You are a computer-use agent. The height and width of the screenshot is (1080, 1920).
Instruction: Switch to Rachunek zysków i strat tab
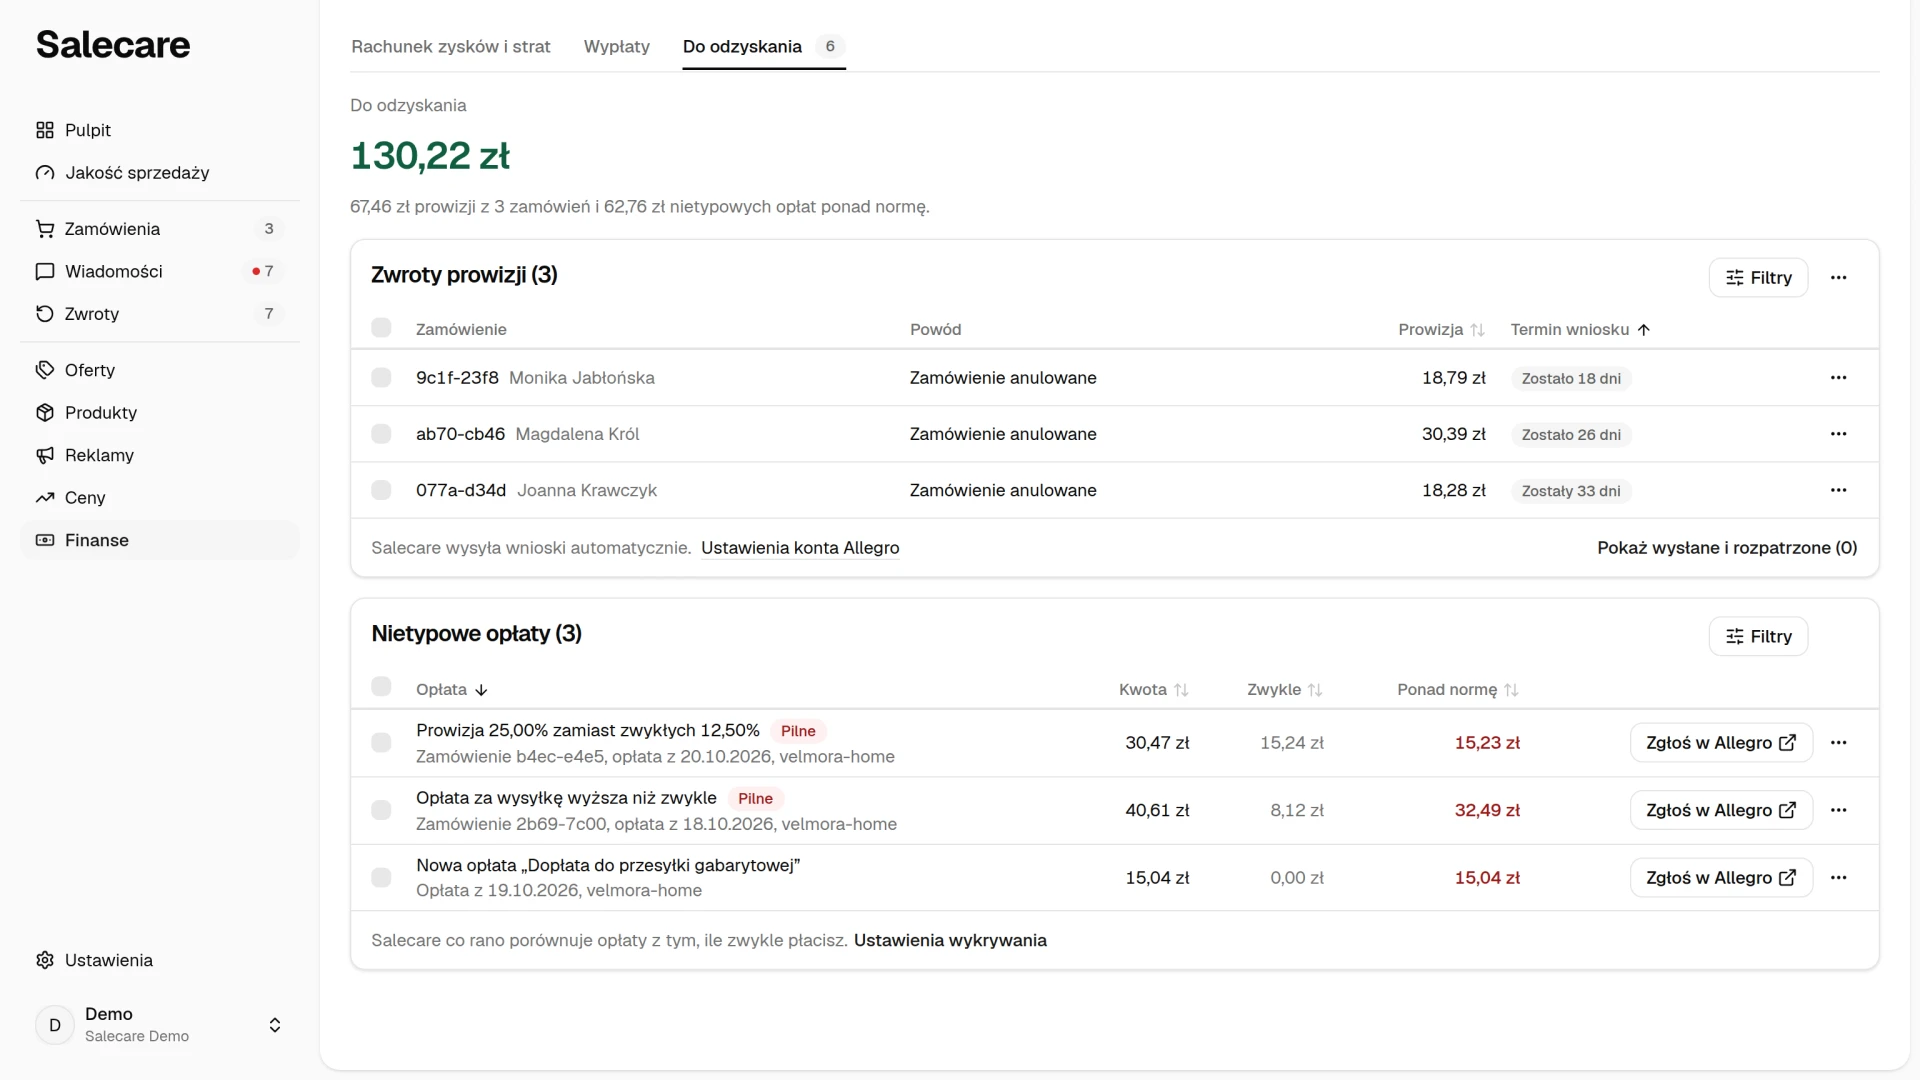pyautogui.click(x=451, y=46)
